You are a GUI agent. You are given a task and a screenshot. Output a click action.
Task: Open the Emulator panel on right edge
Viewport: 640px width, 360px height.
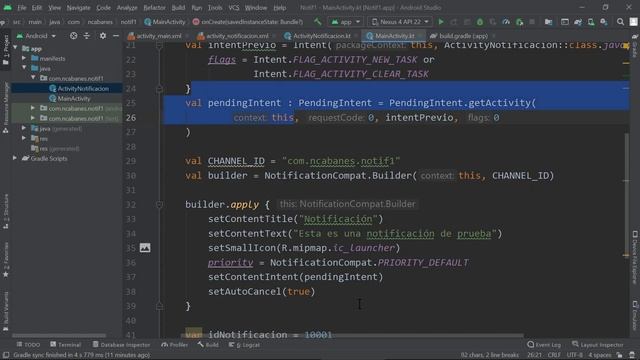[x=635, y=315]
